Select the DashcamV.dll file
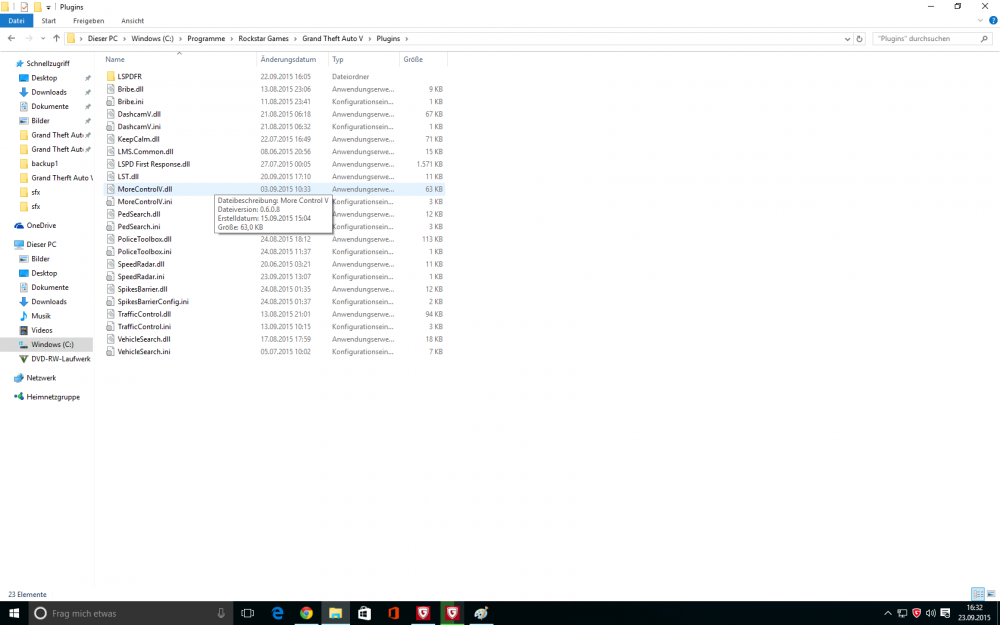 tap(139, 114)
